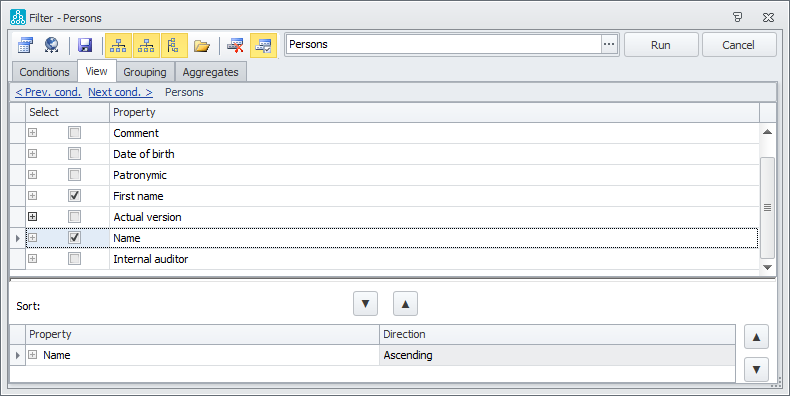
Task: Open the Aggregates tab
Action: [x=211, y=72]
